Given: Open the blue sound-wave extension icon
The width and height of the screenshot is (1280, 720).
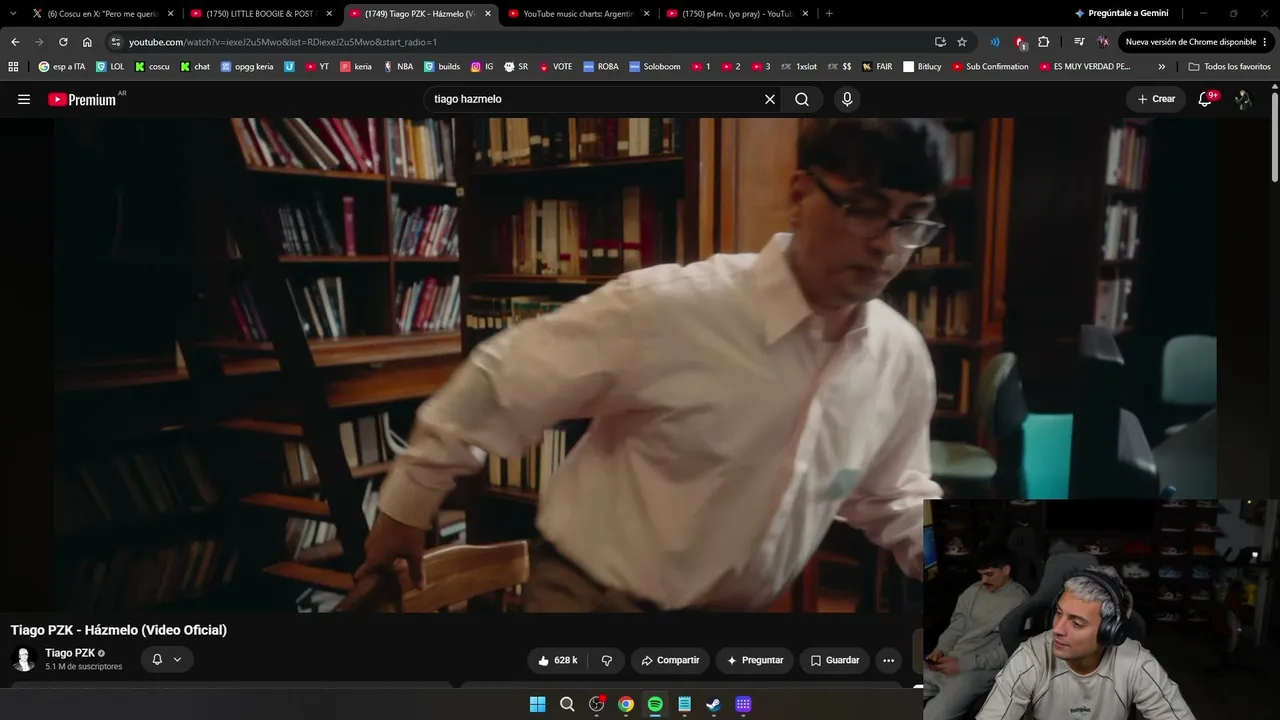Looking at the screenshot, I should tap(995, 42).
